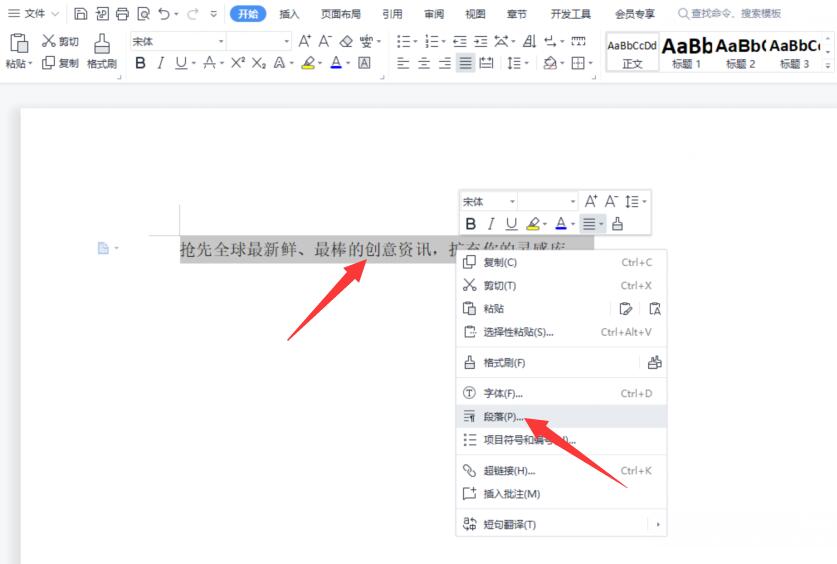Click the undo arrow icon
This screenshot has width=837, height=564.
click(164, 14)
